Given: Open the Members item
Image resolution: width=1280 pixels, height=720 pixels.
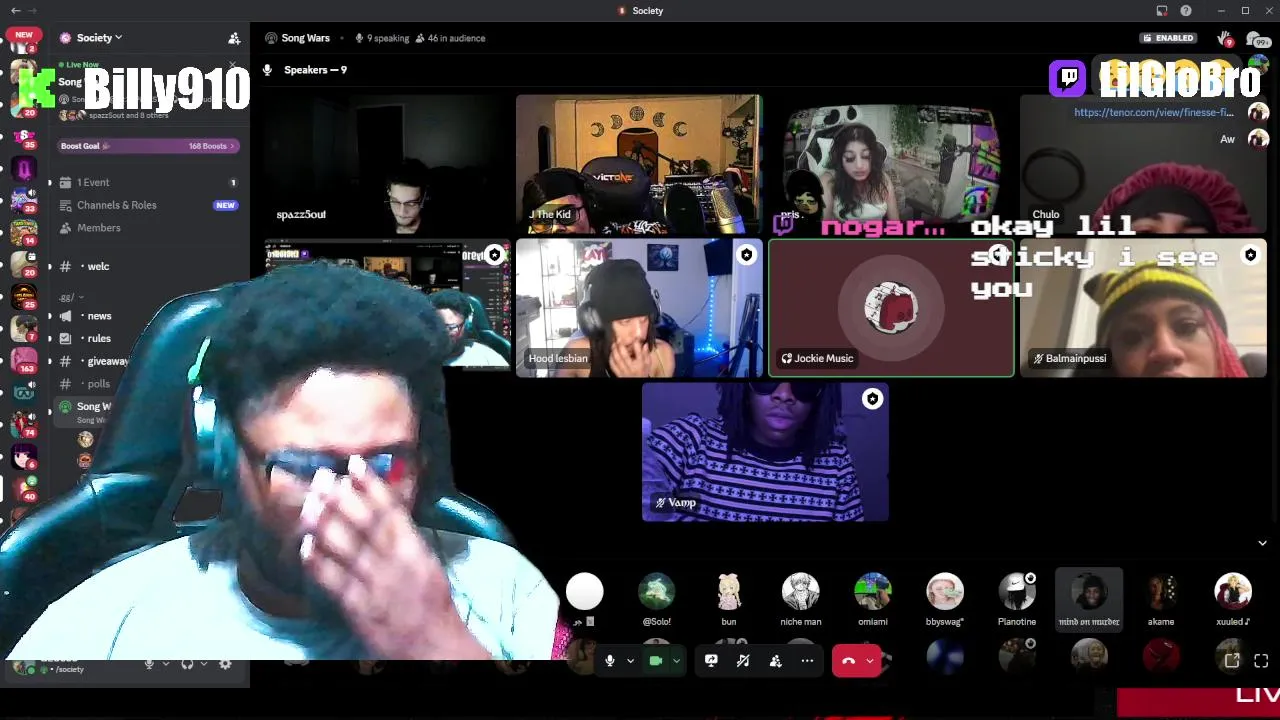Looking at the screenshot, I should pos(148,228).
